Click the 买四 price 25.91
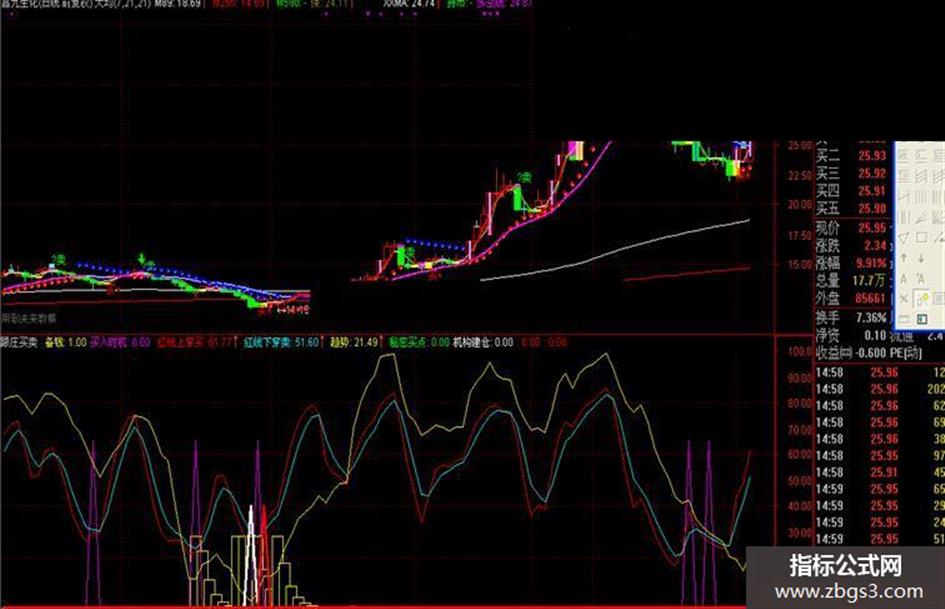The height and width of the screenshot is (609, 945). point(872,191)
